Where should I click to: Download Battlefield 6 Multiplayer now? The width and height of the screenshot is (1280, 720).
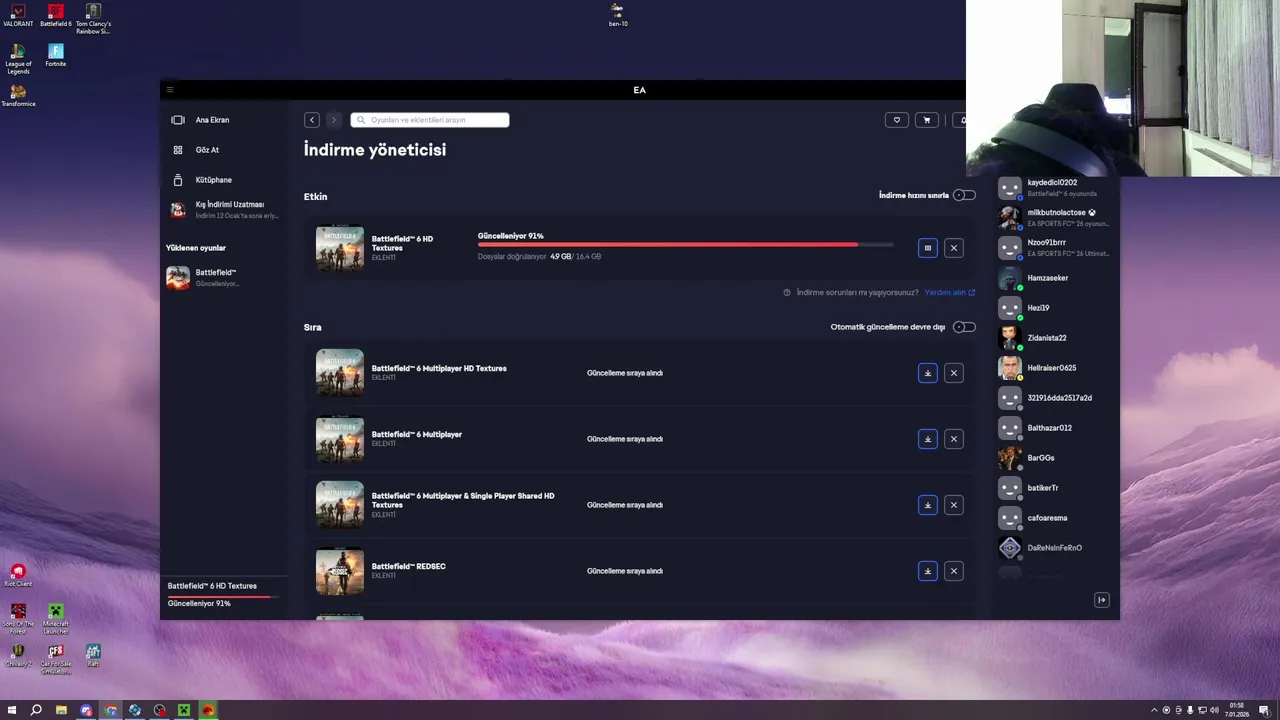coord(928,439)
